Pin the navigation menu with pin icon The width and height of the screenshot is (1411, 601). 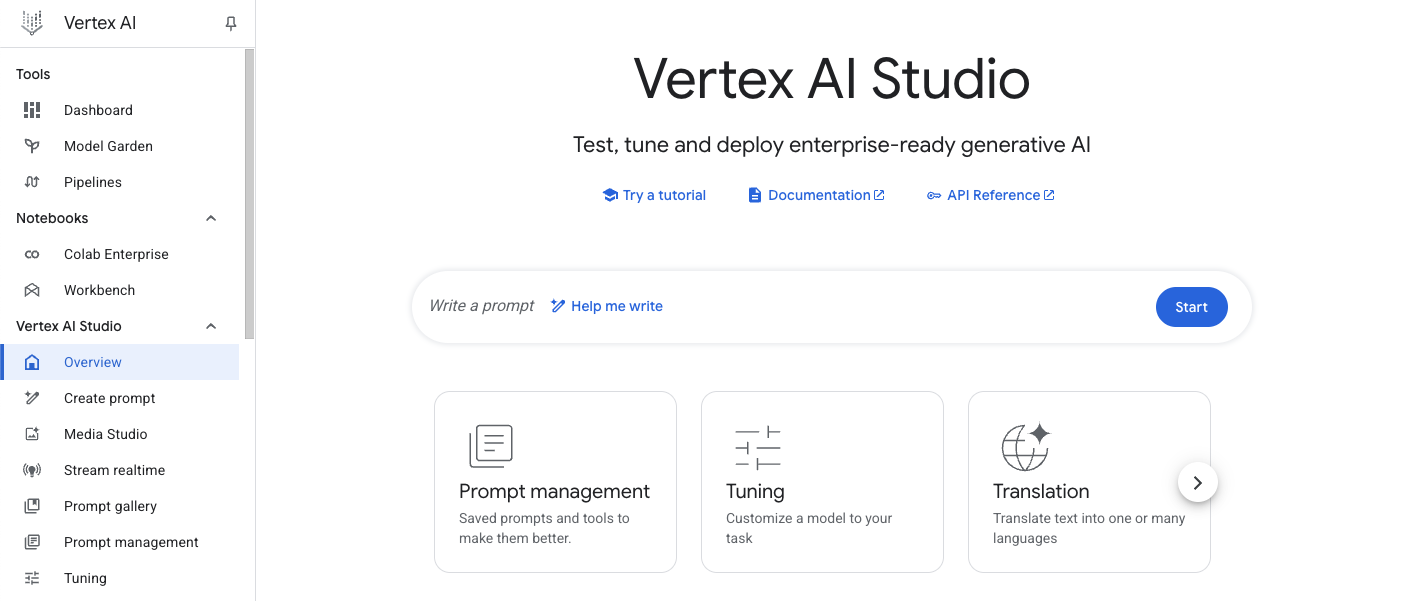231,23
